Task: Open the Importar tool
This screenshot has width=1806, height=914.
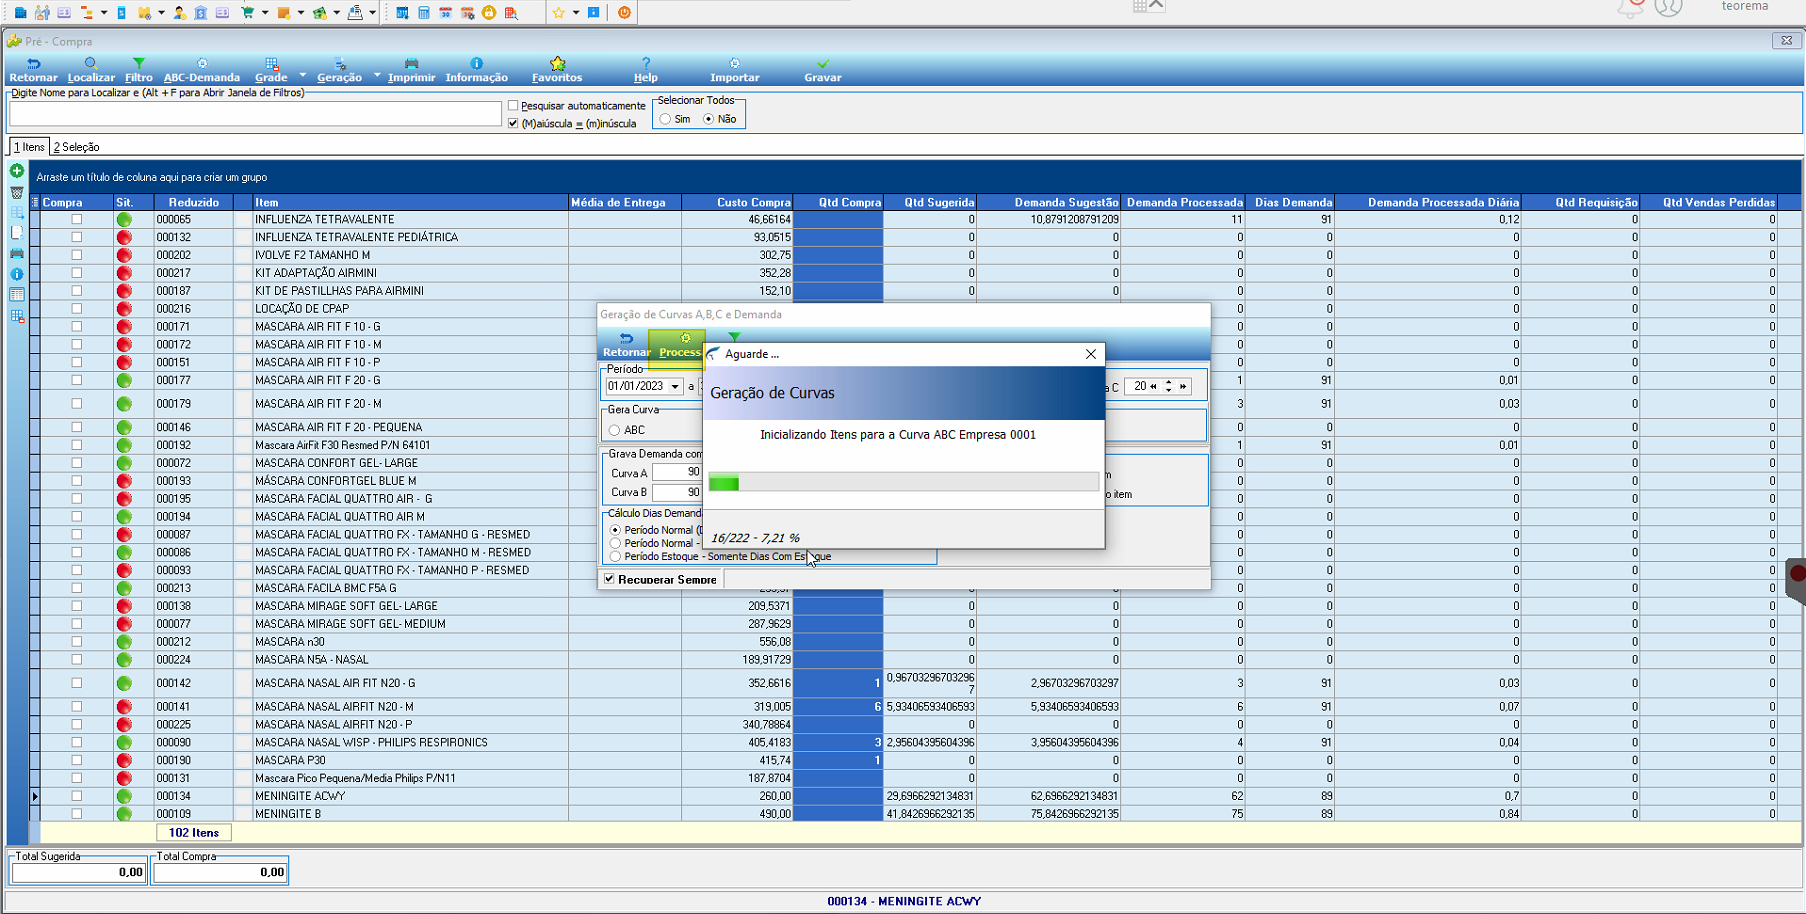Action: [735, 70]
